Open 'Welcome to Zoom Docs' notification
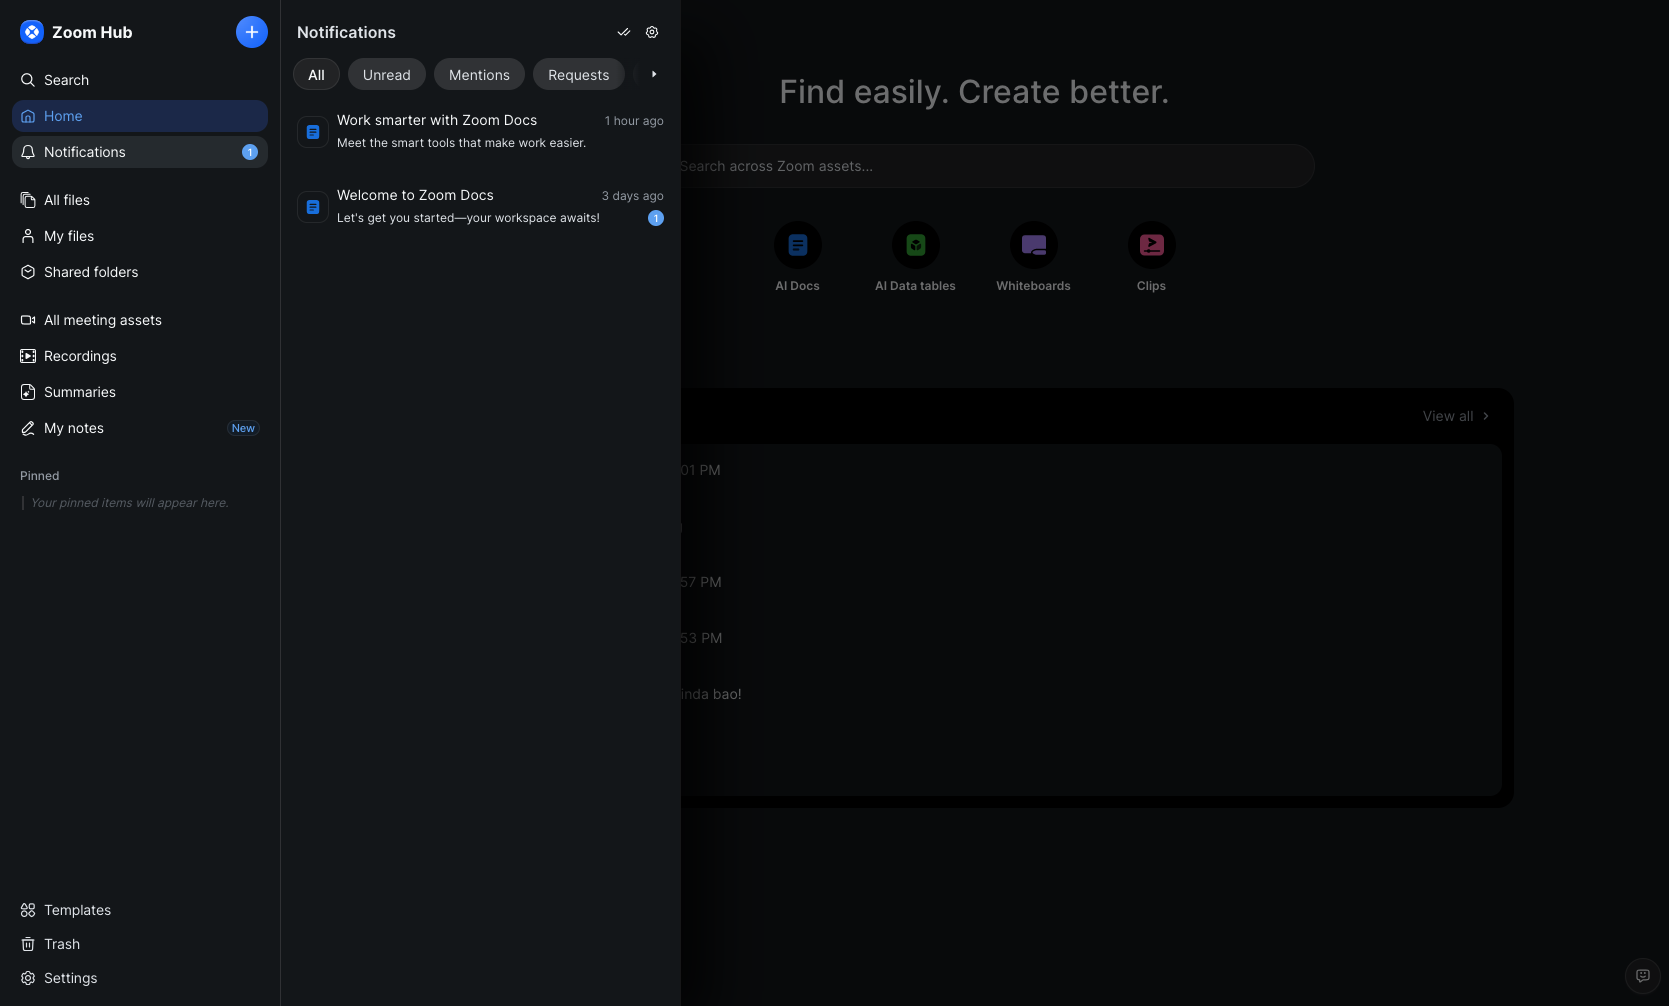This screenshot has width=1669, height=1006. pos(481,206)
